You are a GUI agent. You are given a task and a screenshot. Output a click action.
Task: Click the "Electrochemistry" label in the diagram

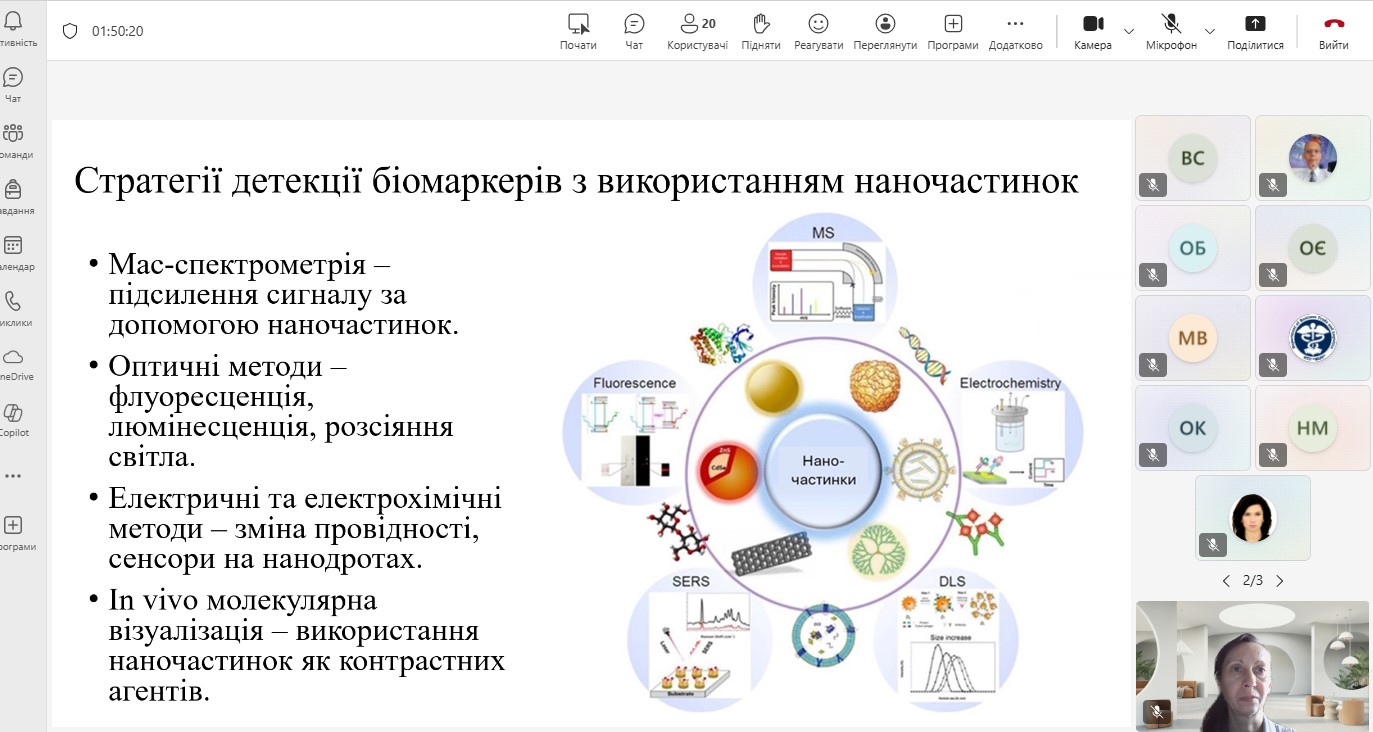pos(1010,383)
